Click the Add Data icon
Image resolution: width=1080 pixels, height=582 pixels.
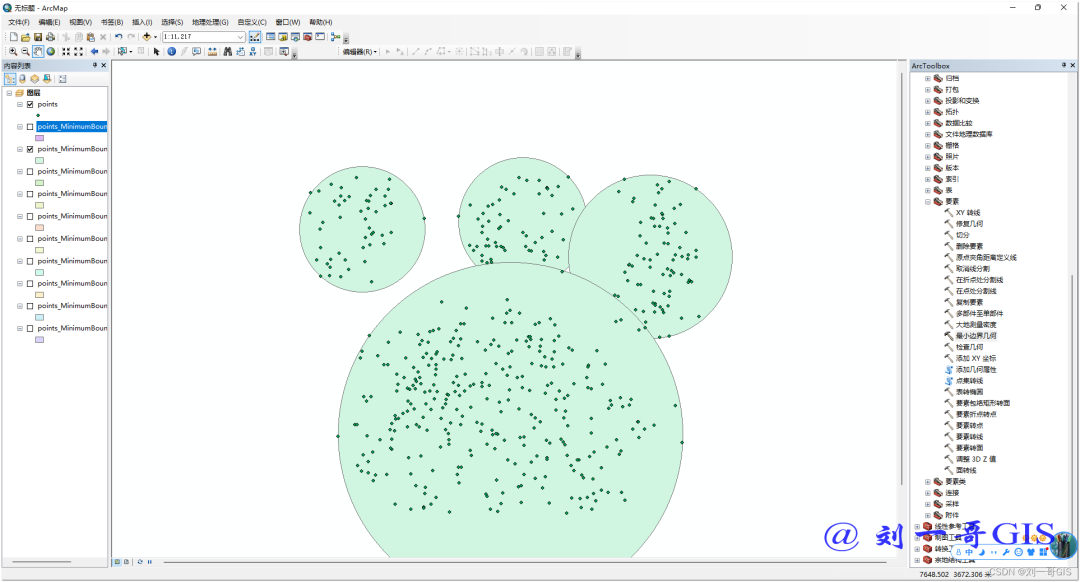(x=146, y=37)
